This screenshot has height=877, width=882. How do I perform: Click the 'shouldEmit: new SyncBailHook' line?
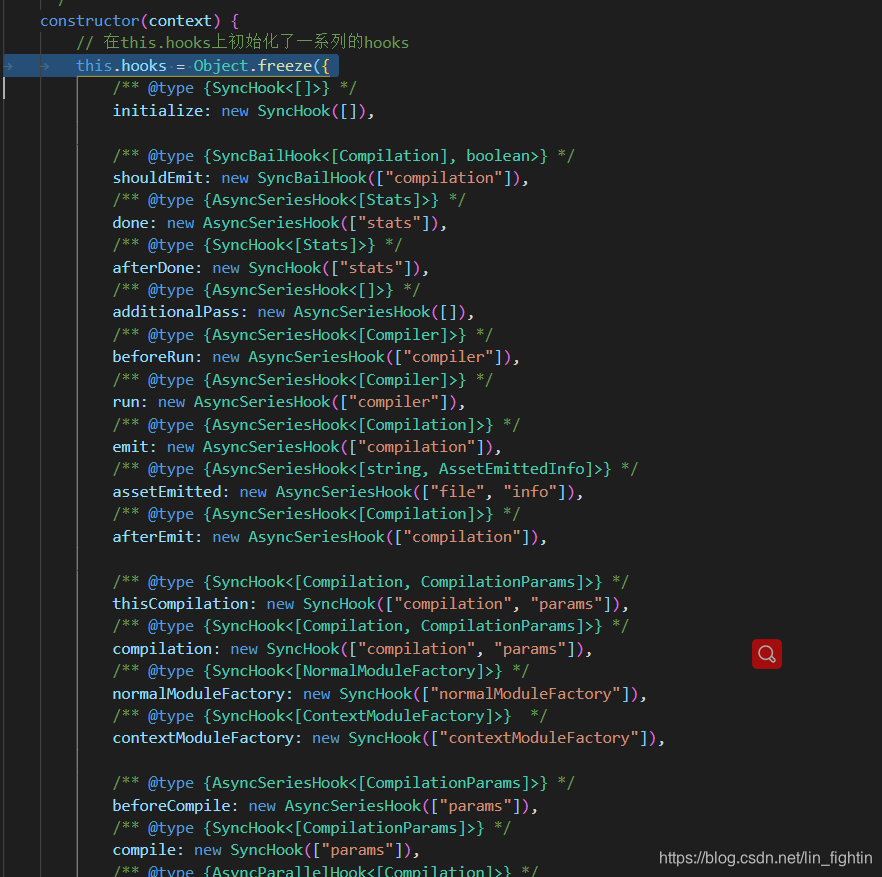(320, 178)
